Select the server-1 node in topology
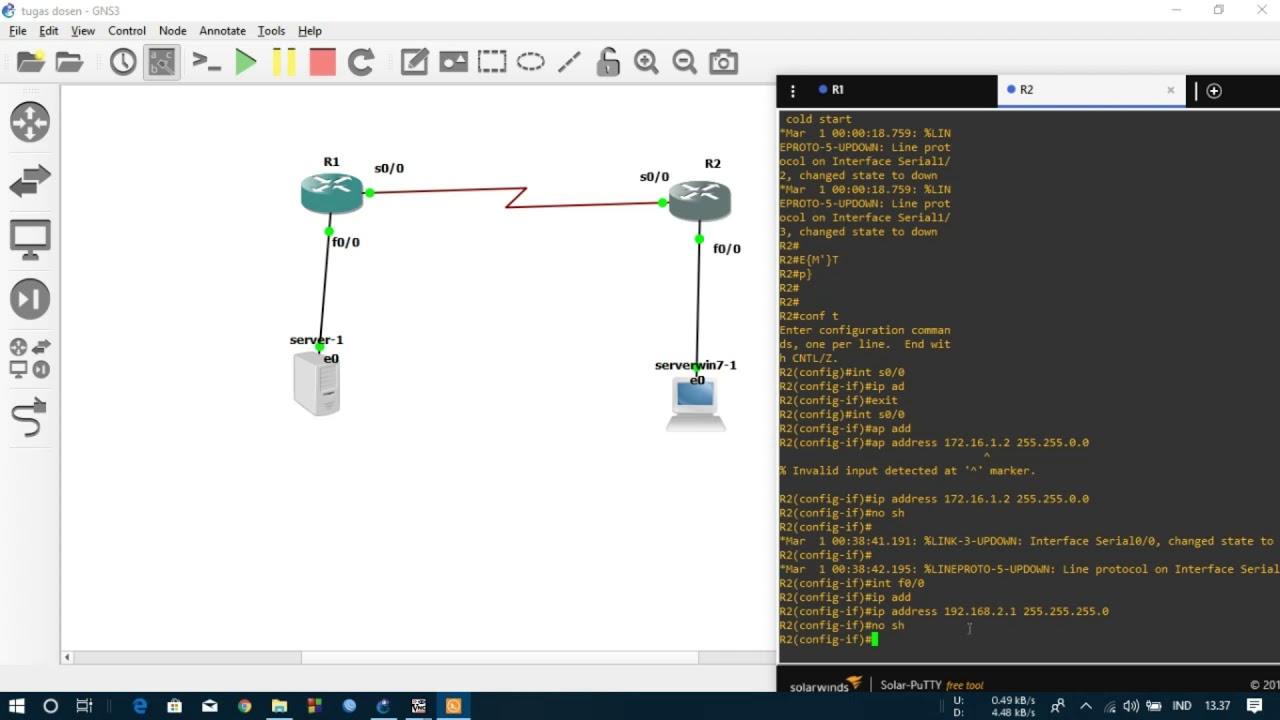Image resolution: width=1280 pixels, height=720 pixels. pos(317,384)
